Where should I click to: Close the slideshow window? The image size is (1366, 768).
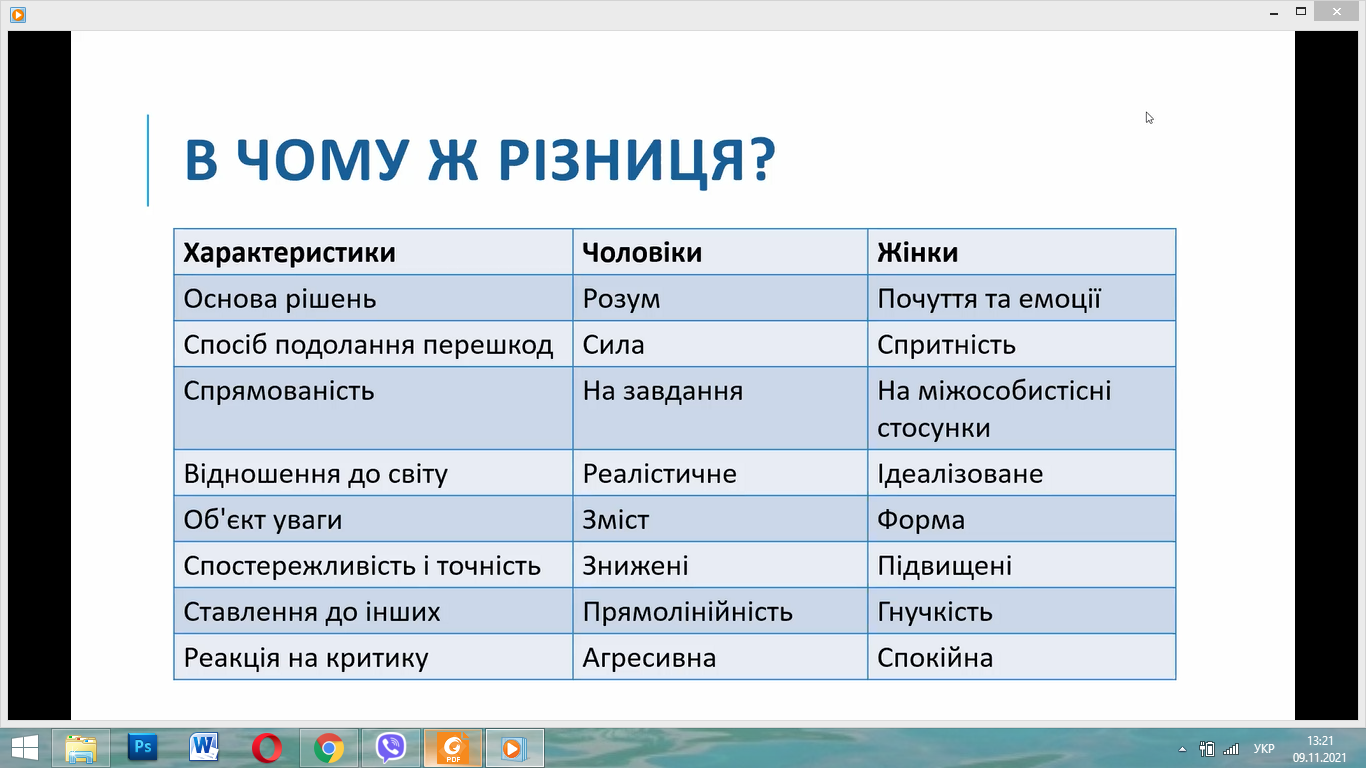click(1338, 11)
